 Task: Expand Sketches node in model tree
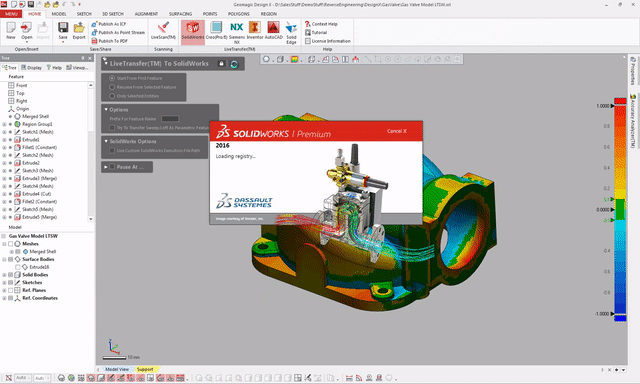tap(4, 282)
